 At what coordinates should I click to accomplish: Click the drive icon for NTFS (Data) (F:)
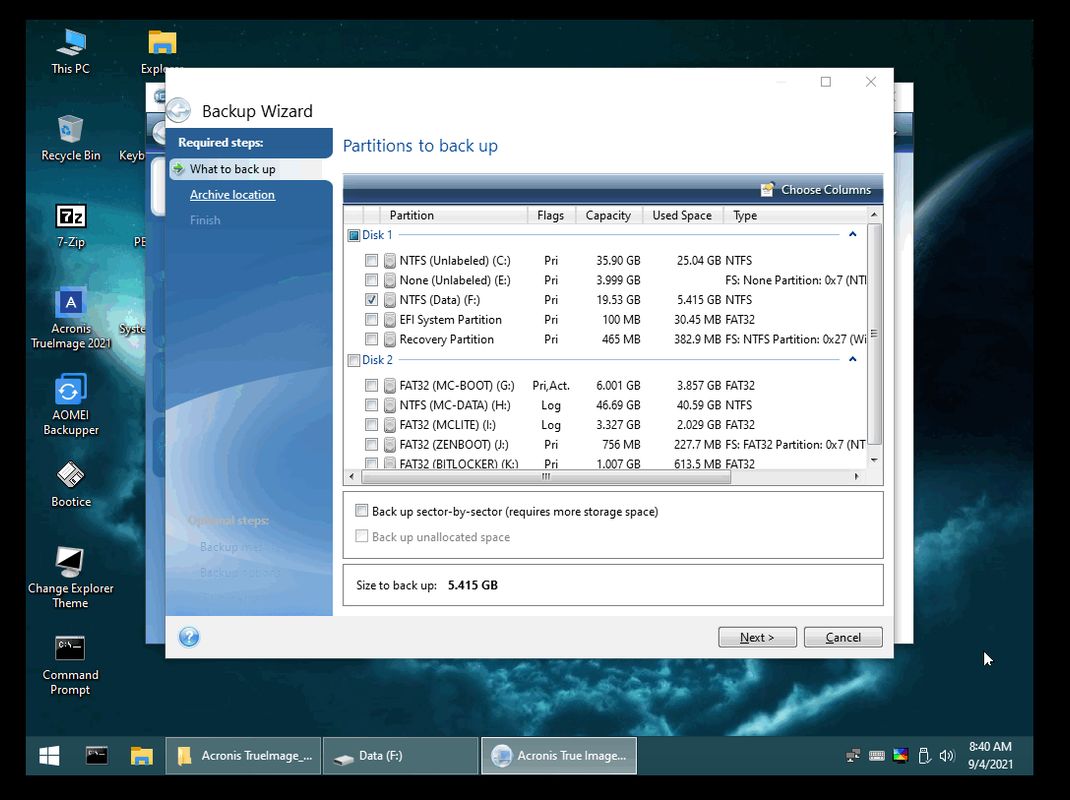click(x=390, y=300)
